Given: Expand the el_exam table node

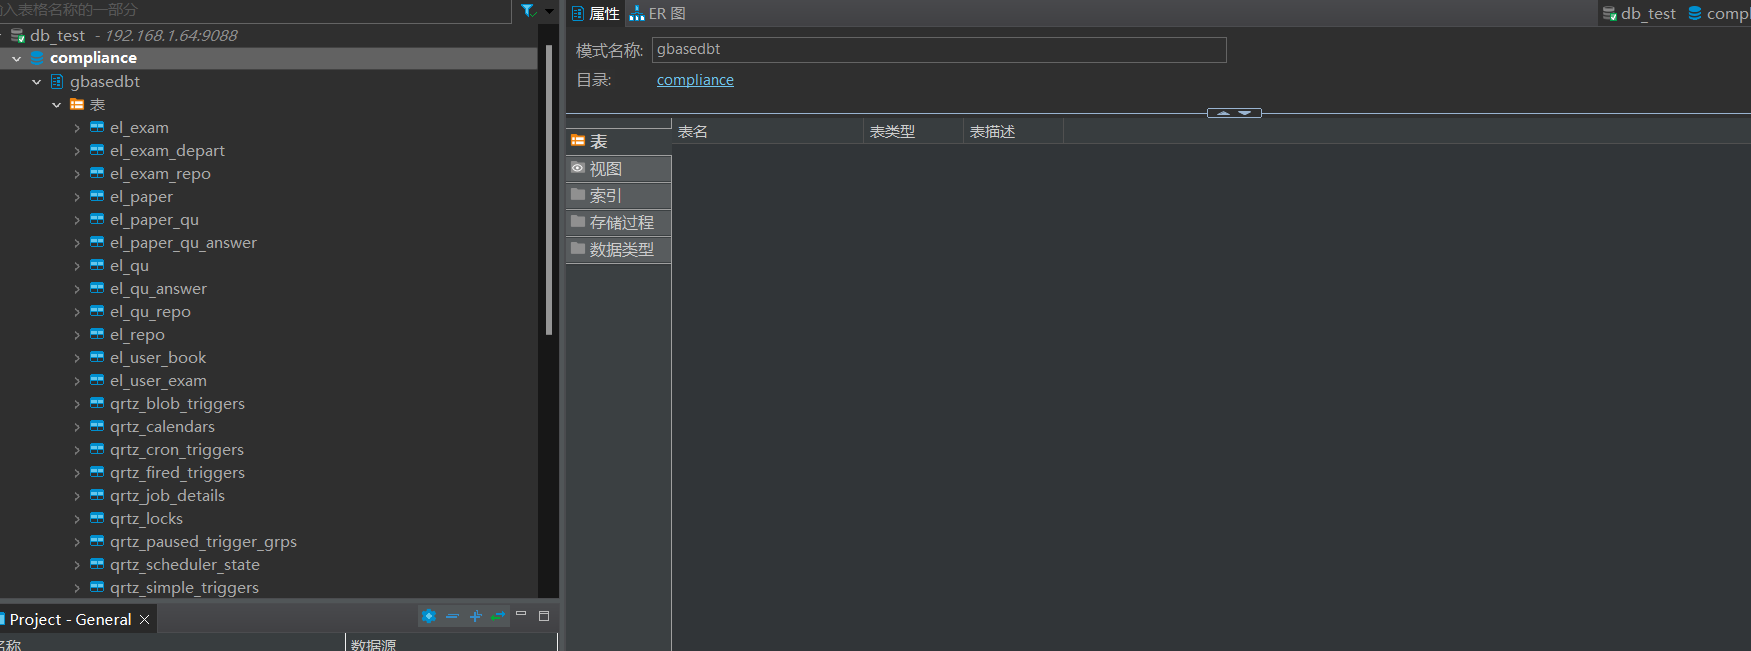Looking at the screenshot, I should pyautogui.click(x=77, y=128).
